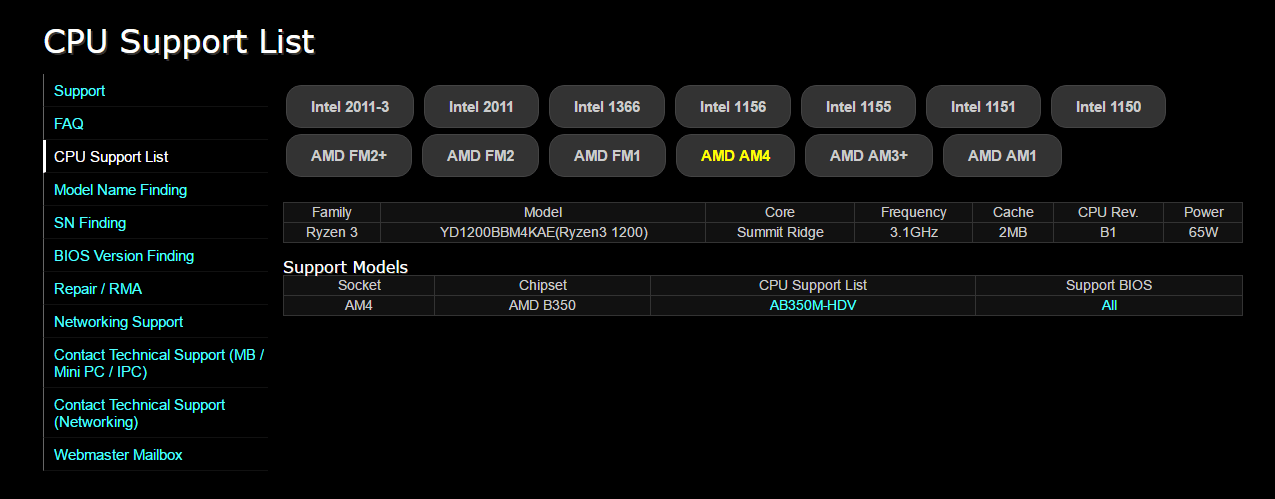Click the 'Socket' column header
Image resolution: width=1275 pixels, height=499 pixels.
point(359,285)
